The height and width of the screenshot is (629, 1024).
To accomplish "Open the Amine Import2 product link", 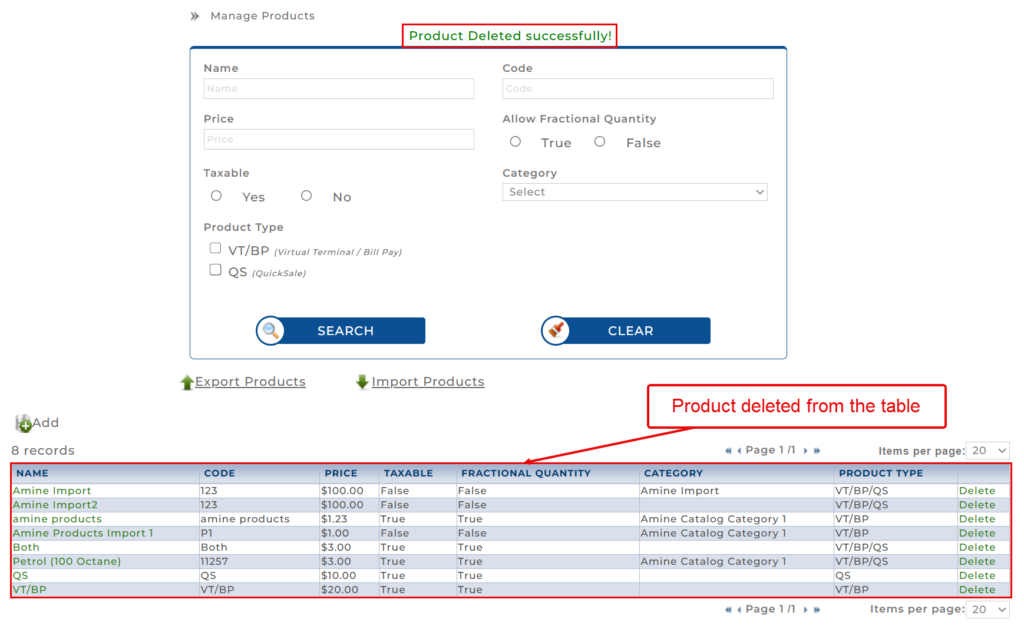I will coord(55,505).
